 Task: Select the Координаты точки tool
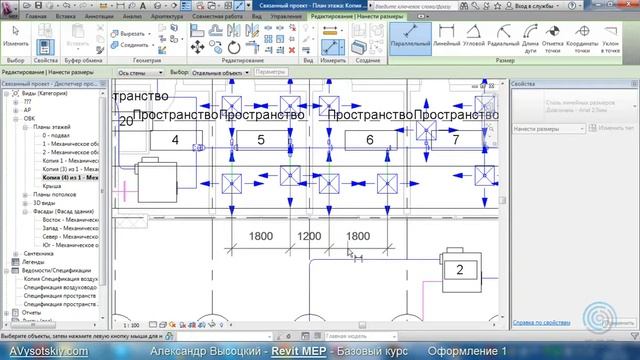582,38
